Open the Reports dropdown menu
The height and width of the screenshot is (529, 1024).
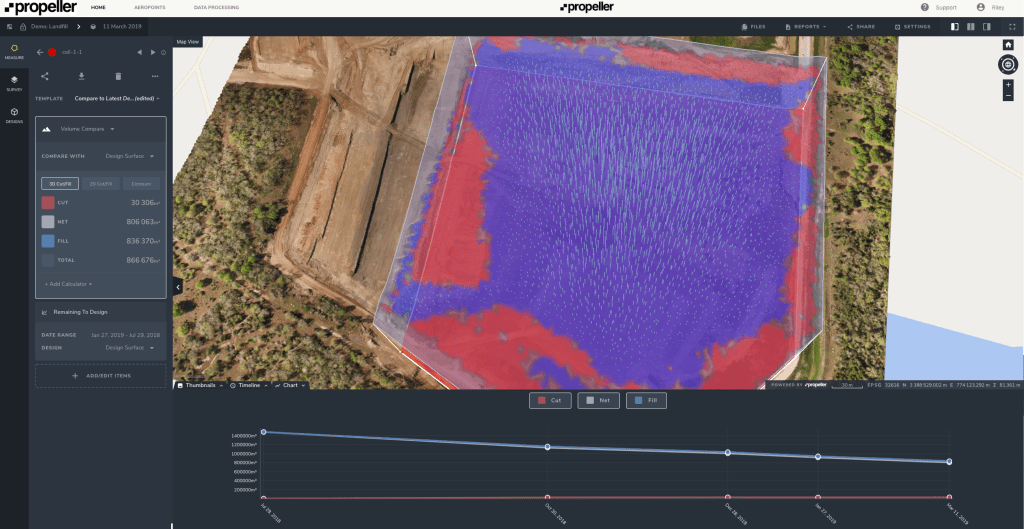coord(806,26)
